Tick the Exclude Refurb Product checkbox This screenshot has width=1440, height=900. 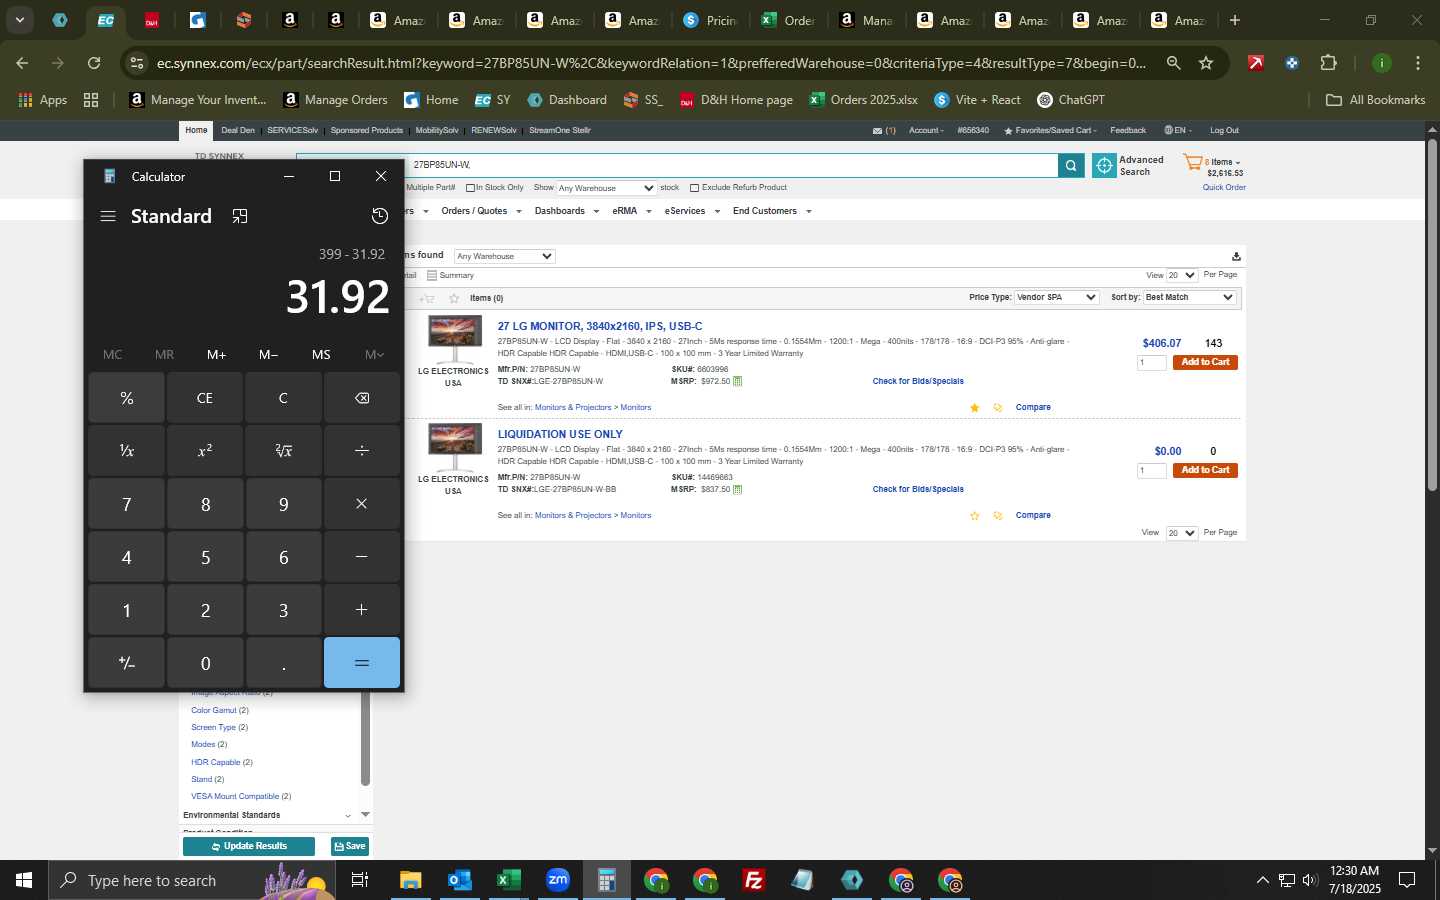point(694,188)
